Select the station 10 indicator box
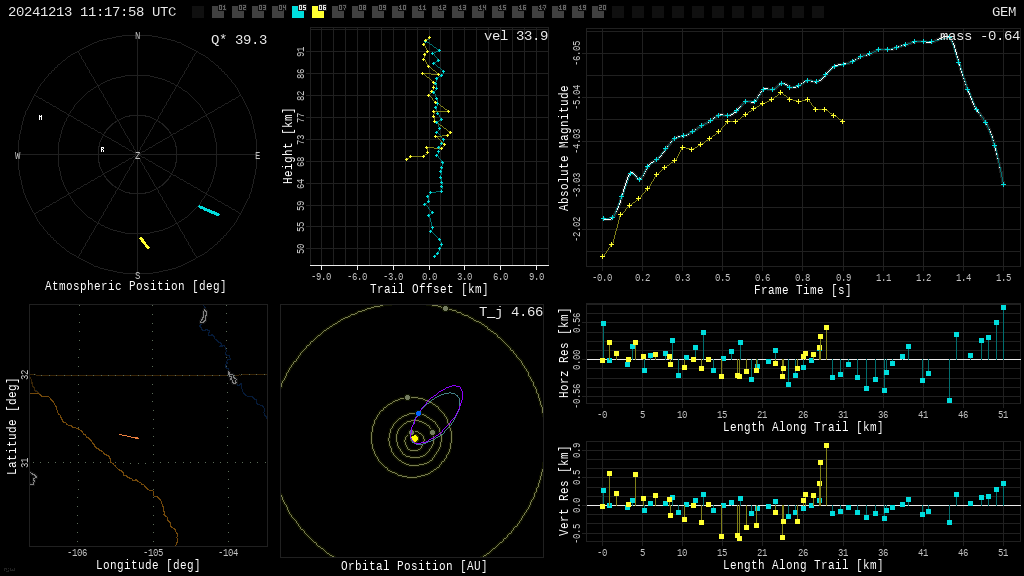1024x576 pixels. click(398, 12)
